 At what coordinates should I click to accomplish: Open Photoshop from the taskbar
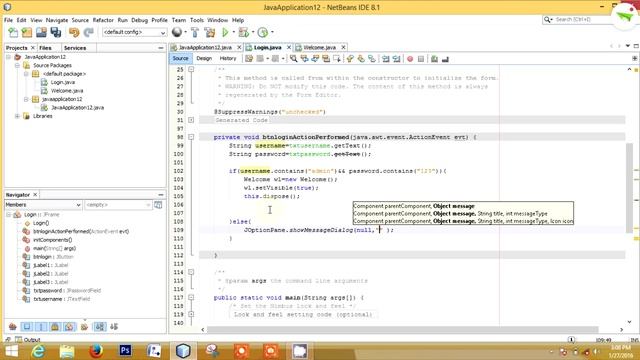pos(125,351)
